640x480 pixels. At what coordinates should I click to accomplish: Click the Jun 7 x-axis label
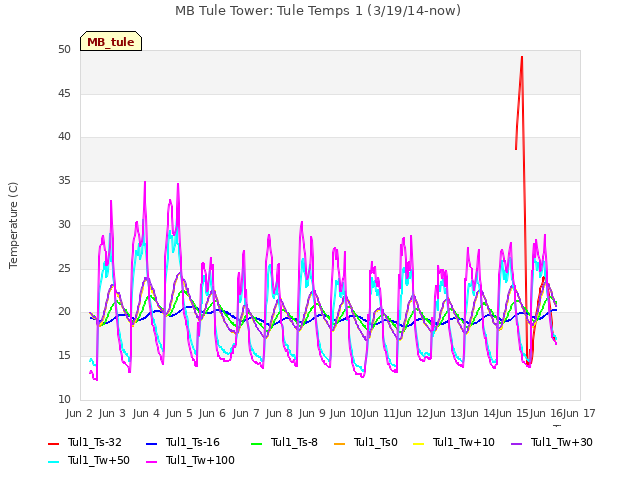tap(246, 413)
